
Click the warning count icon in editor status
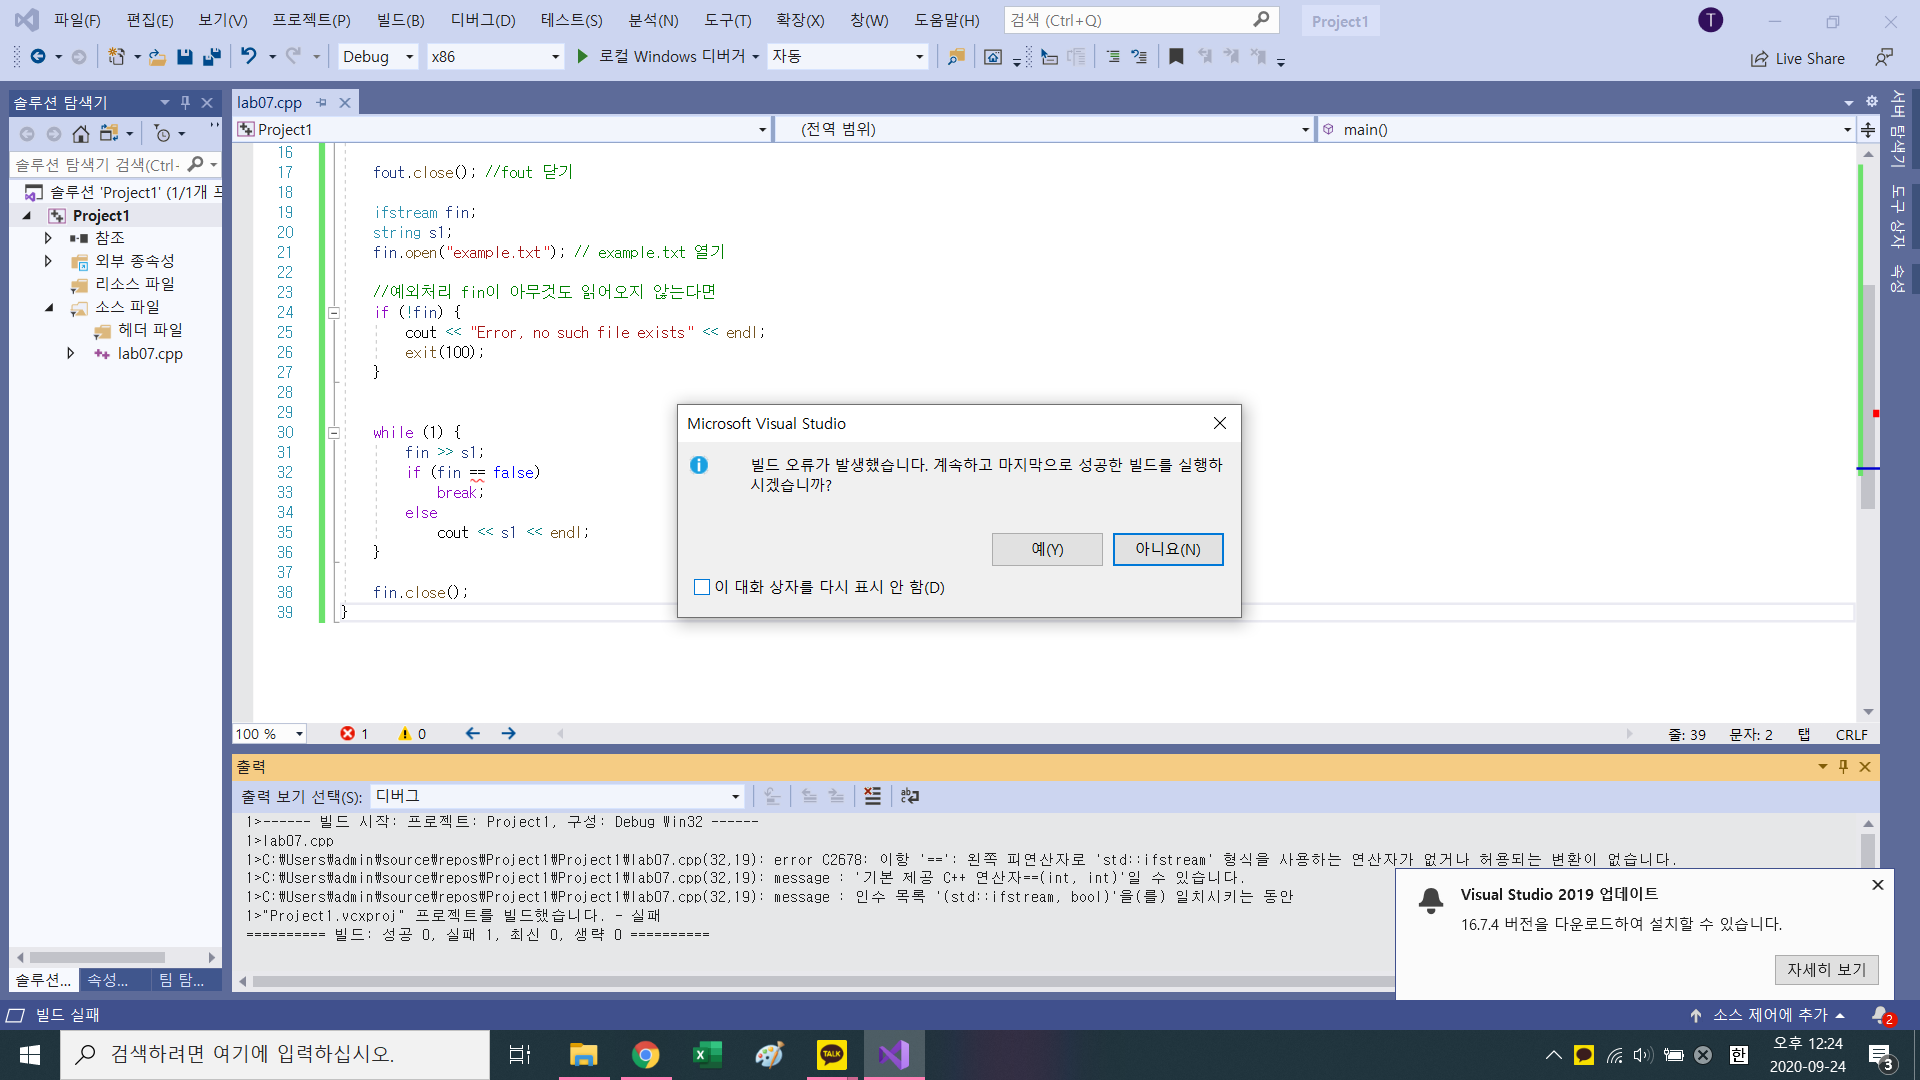click(x=405, y=734)
